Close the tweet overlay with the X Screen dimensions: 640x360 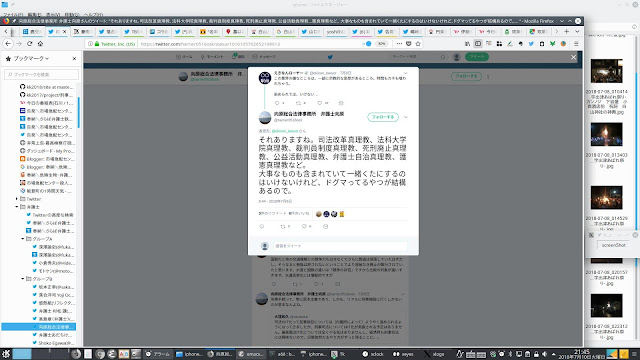tap(573, 57)
